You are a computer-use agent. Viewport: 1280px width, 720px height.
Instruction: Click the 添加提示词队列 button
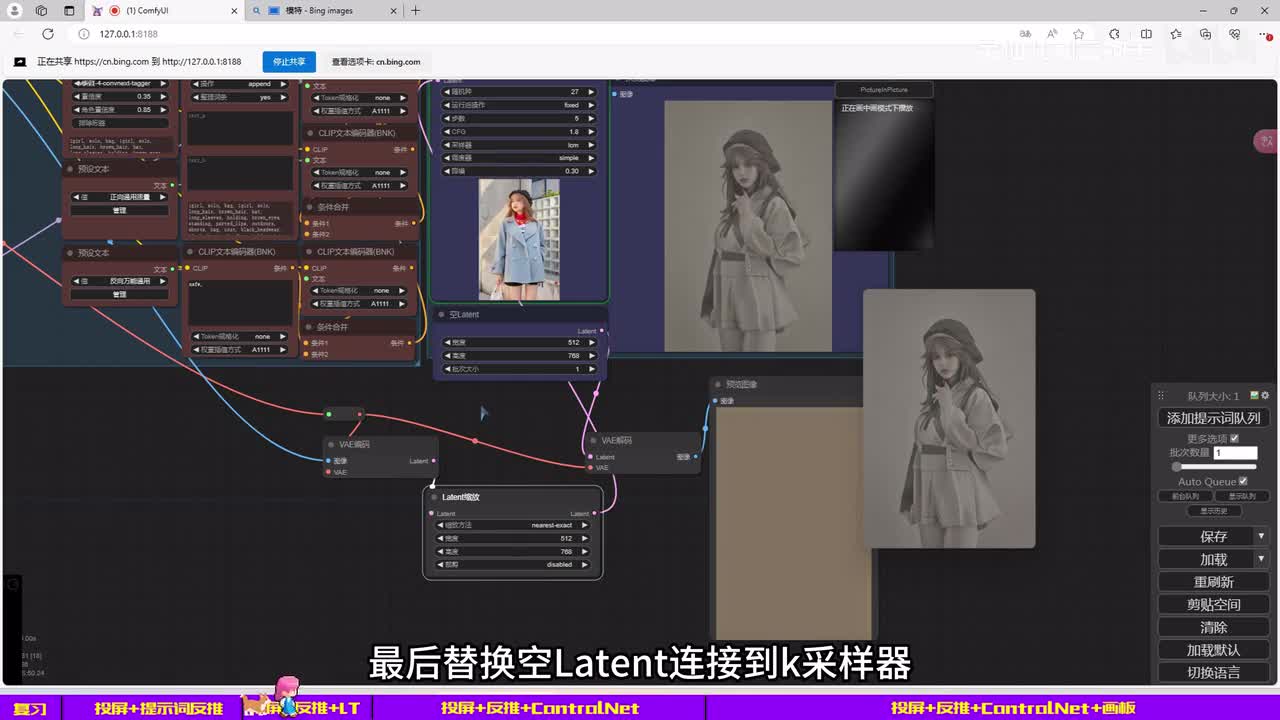tap(1213, 418)
